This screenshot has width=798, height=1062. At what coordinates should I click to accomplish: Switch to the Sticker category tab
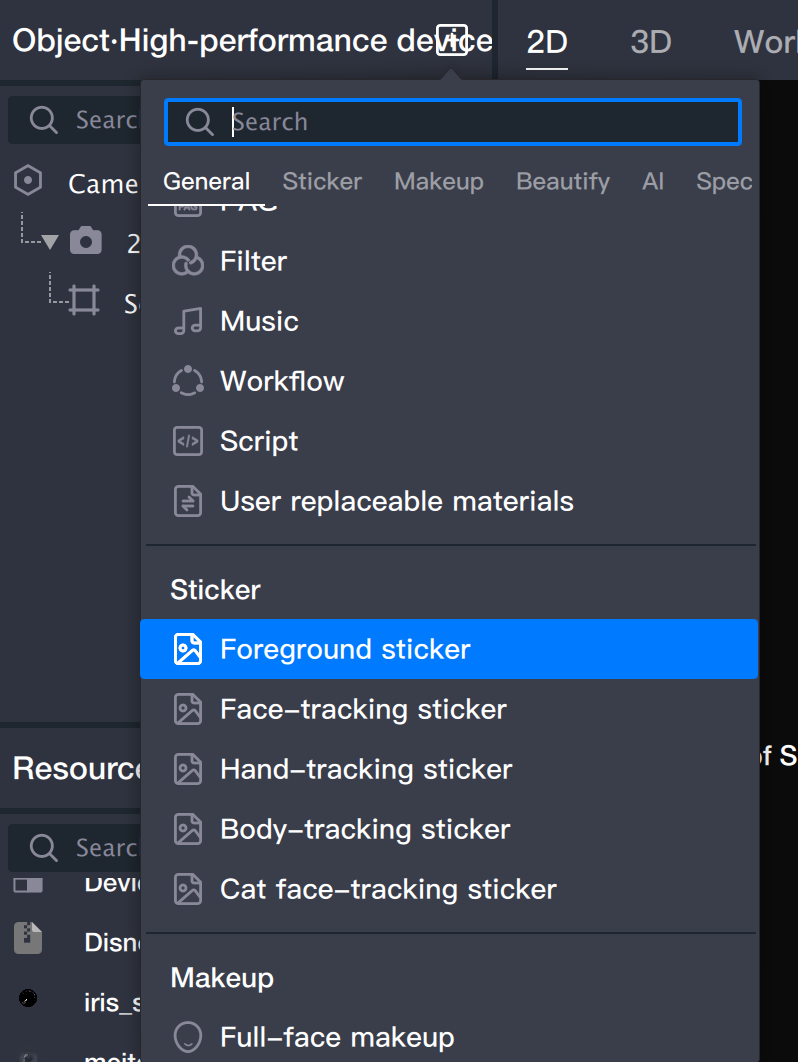click(x=322, y=181)
